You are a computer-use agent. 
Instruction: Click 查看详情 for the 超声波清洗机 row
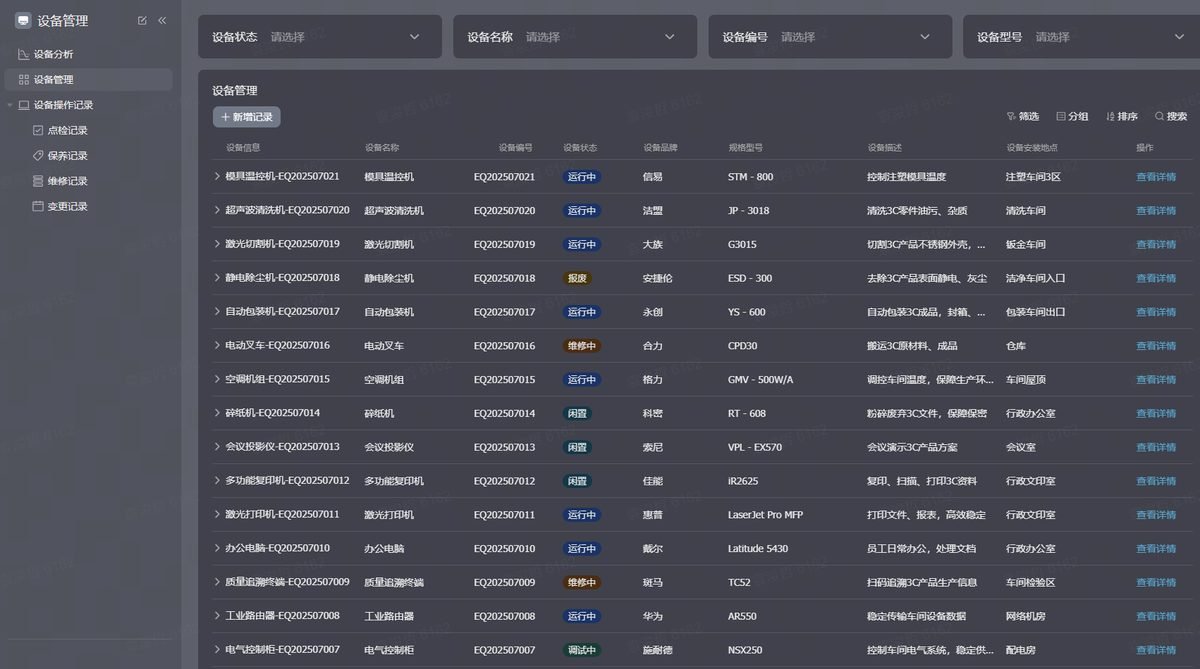click(1156, 211)
